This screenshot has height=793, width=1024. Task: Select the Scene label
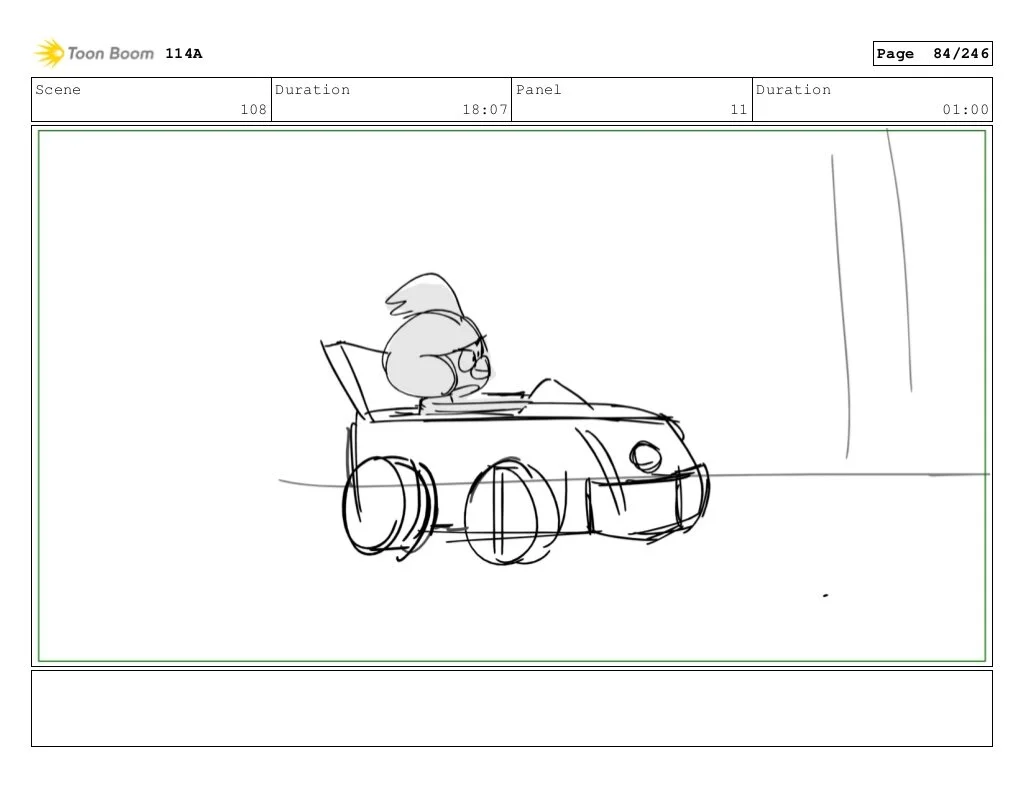coord(58,89)
